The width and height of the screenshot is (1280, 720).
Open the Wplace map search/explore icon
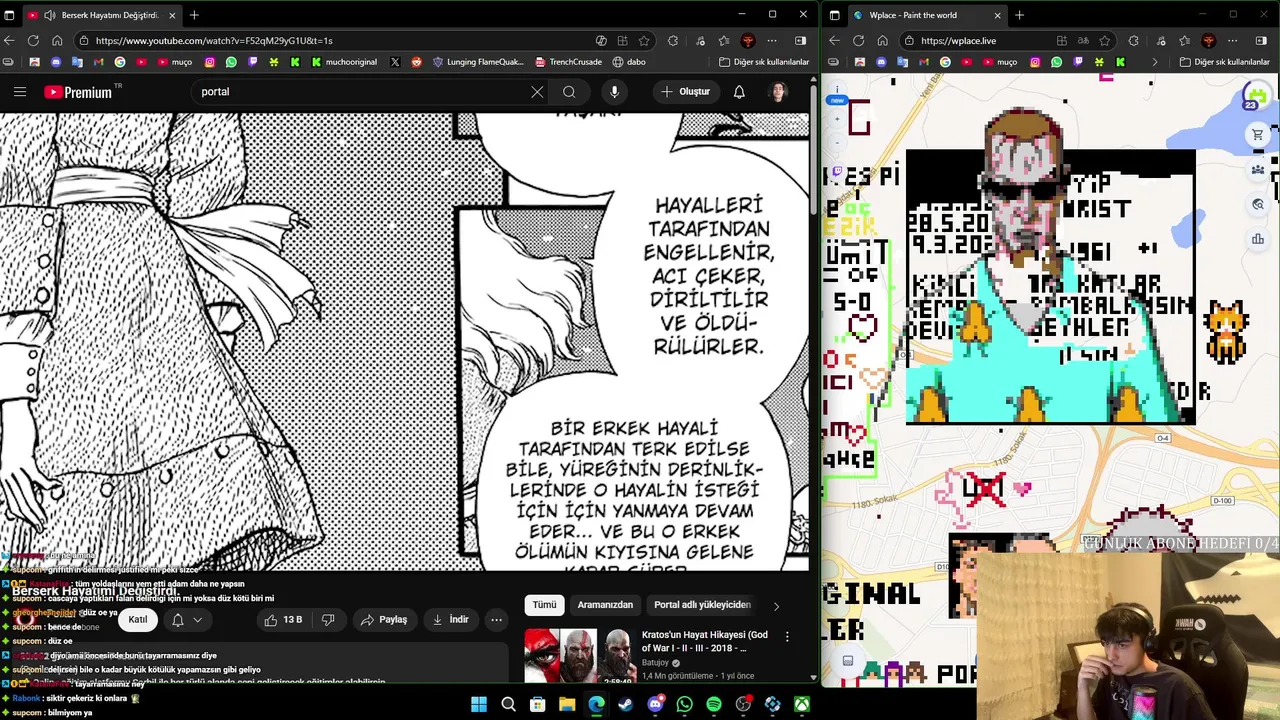(1257, 204)
